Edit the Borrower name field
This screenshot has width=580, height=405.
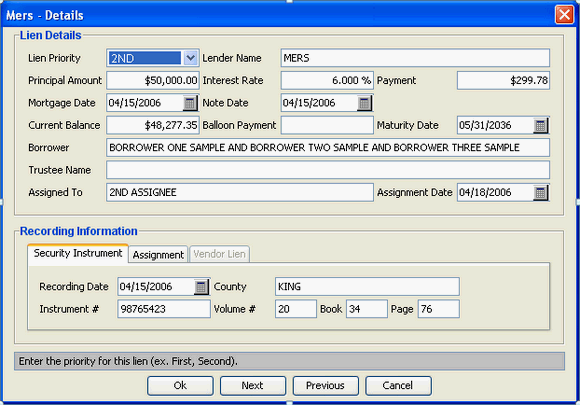coord(328,148)
